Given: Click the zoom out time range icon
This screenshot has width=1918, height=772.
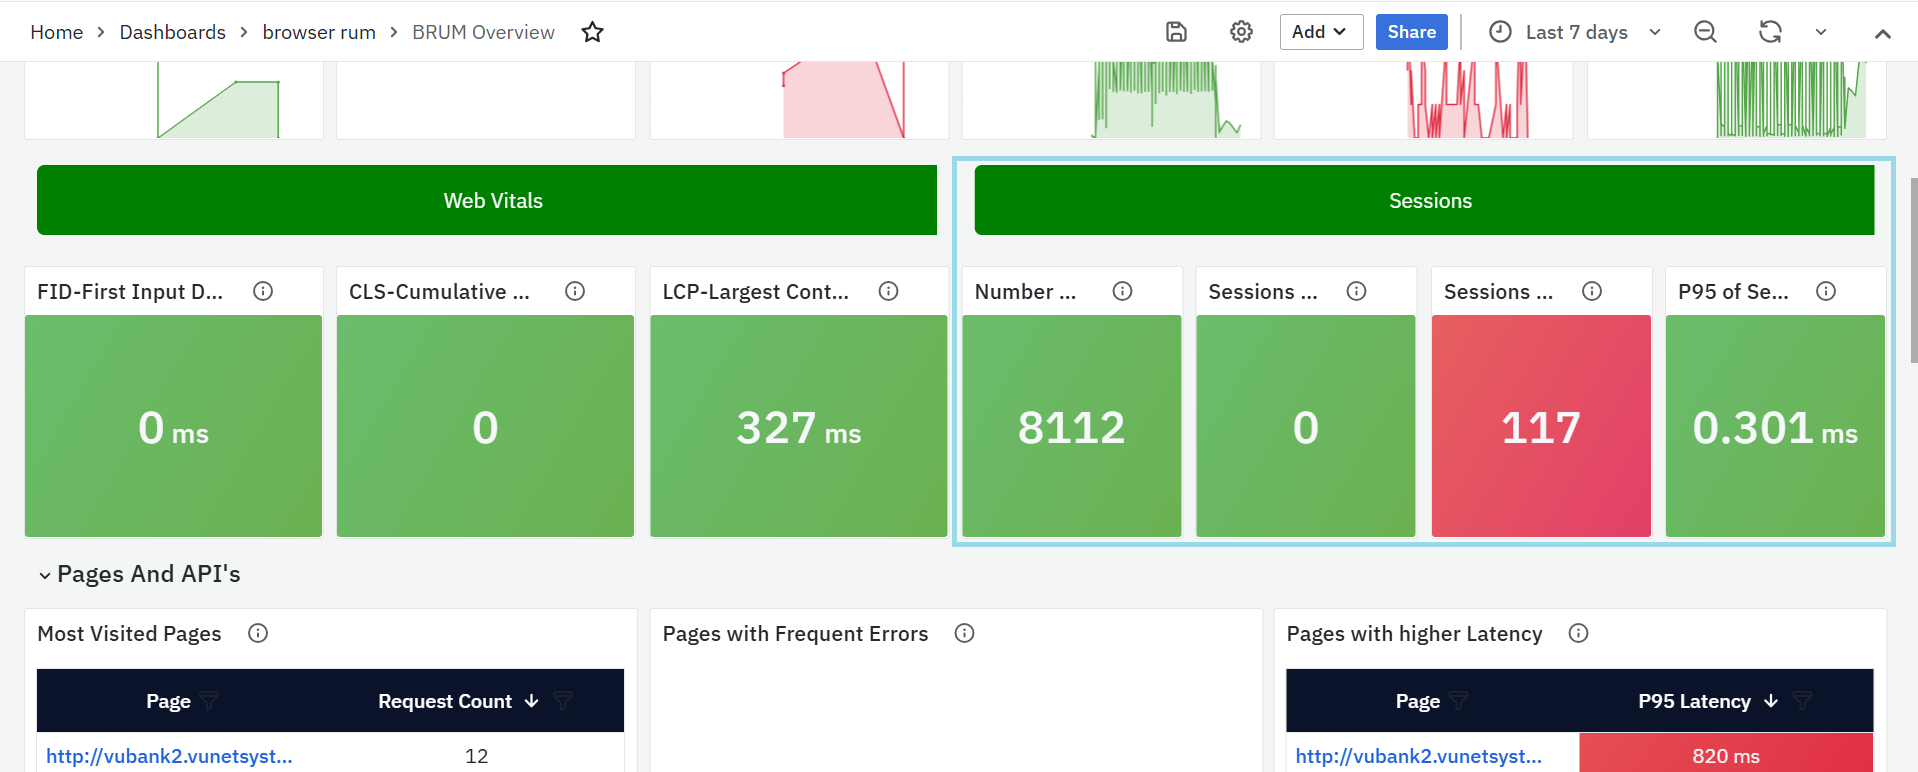Looking at the screenshot, I should pos(1705,32).
